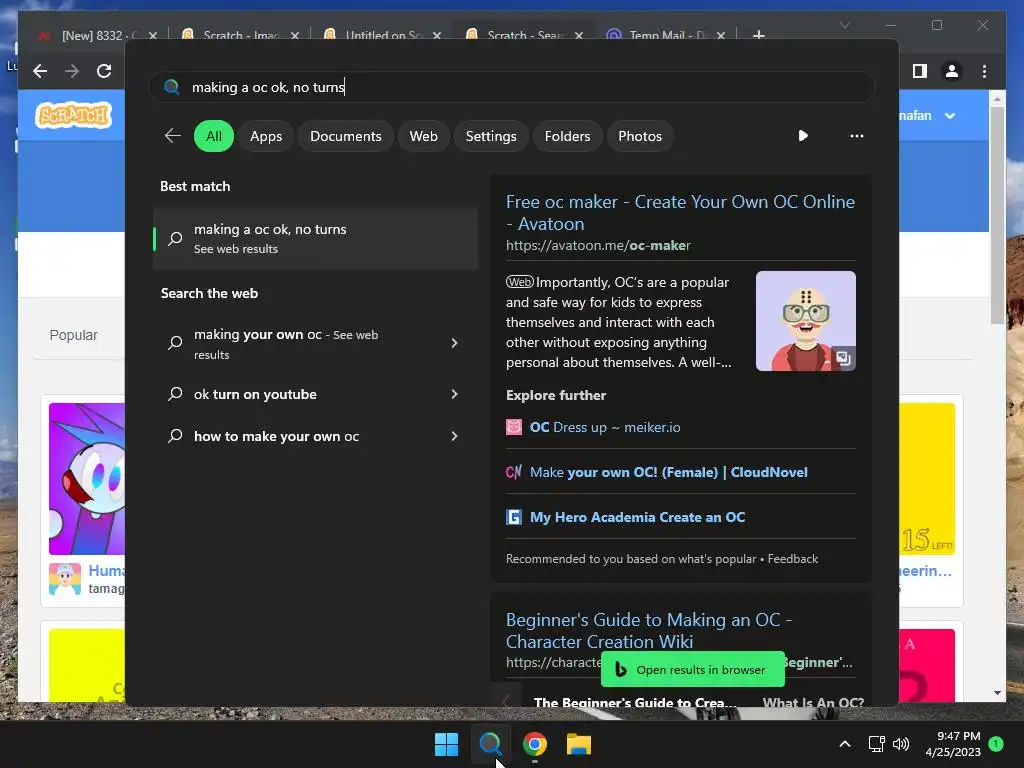Open Scratch account dropdown arrow
The image size is (1024, 768).
coord(950,116)
